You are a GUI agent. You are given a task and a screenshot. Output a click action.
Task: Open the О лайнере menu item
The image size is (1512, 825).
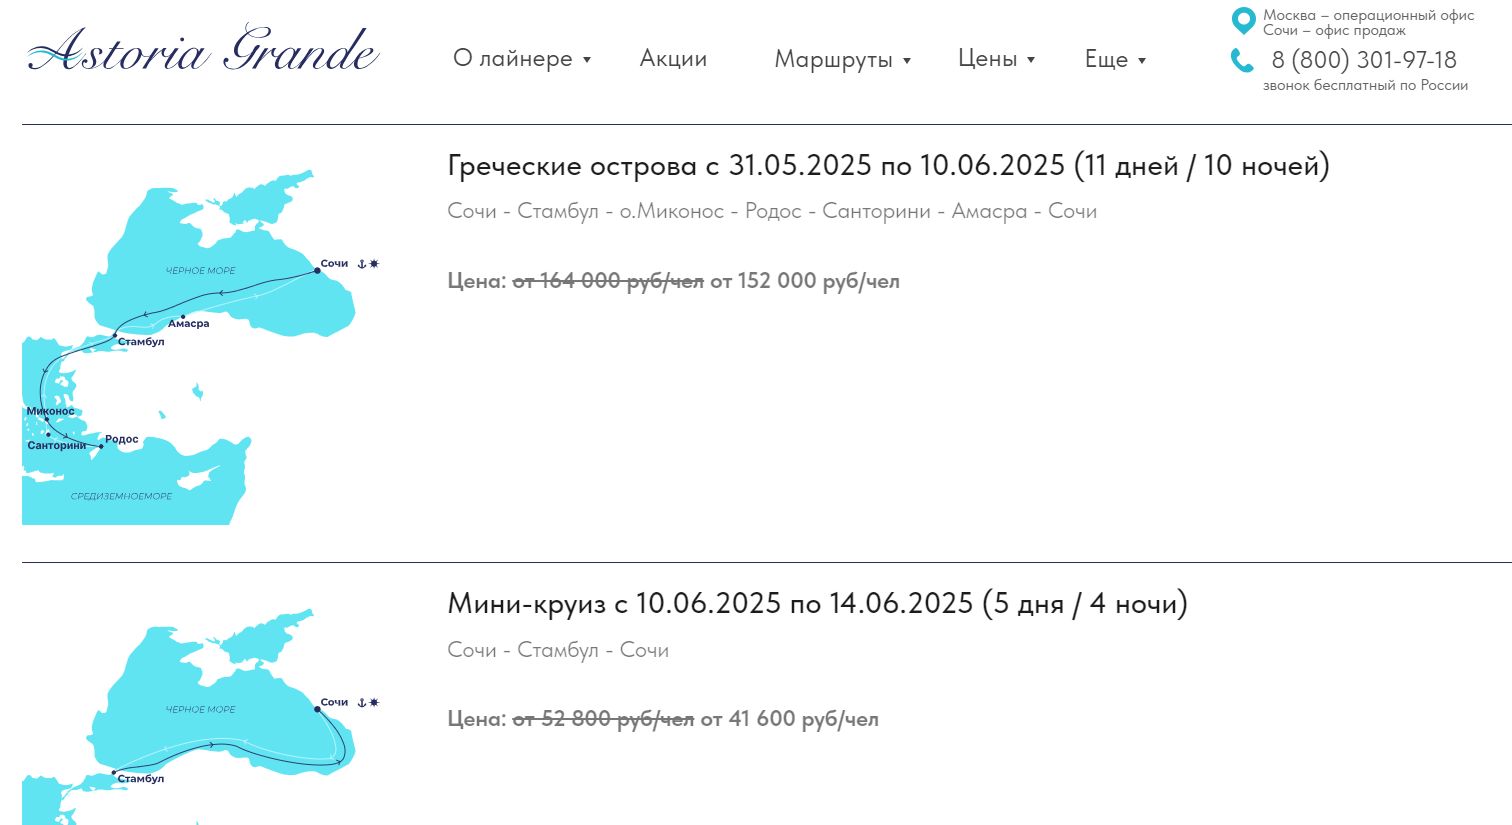513,59
